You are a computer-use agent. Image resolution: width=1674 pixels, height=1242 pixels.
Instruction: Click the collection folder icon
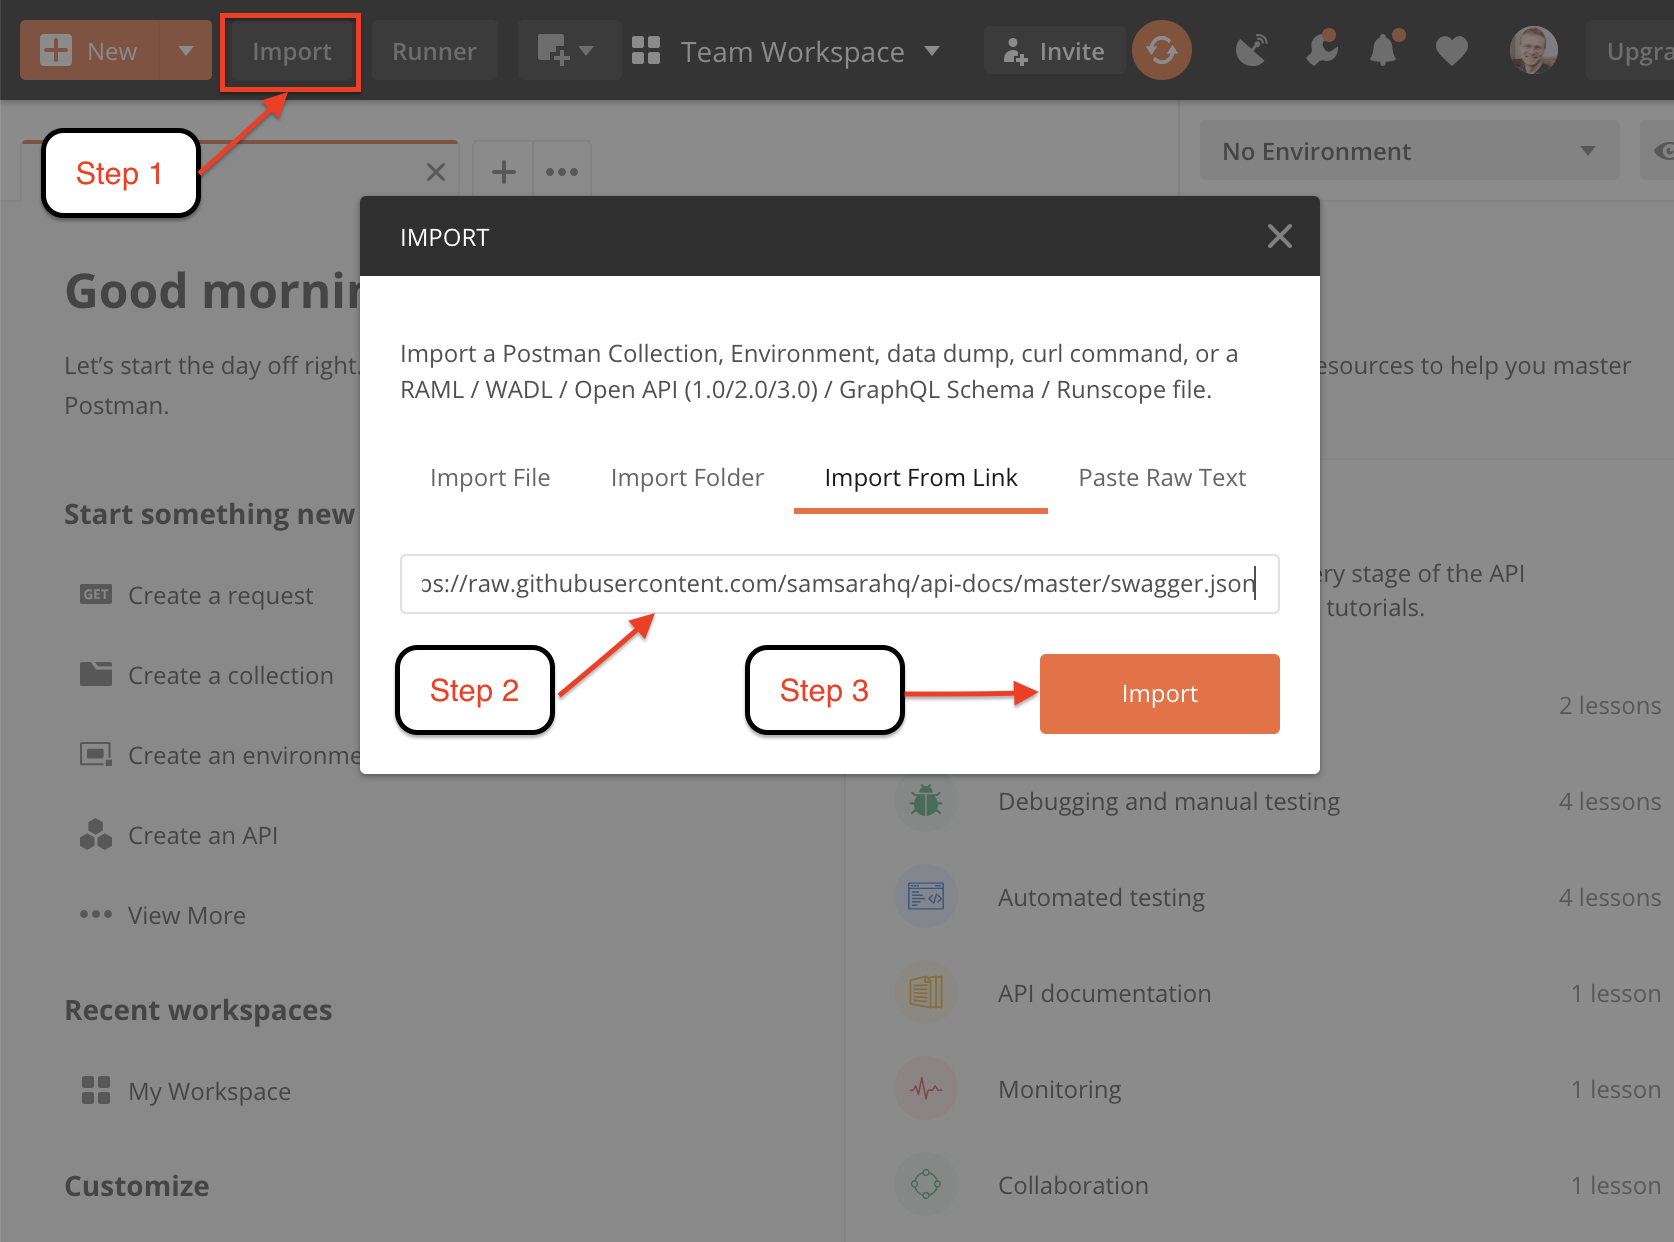coord(96,674)
